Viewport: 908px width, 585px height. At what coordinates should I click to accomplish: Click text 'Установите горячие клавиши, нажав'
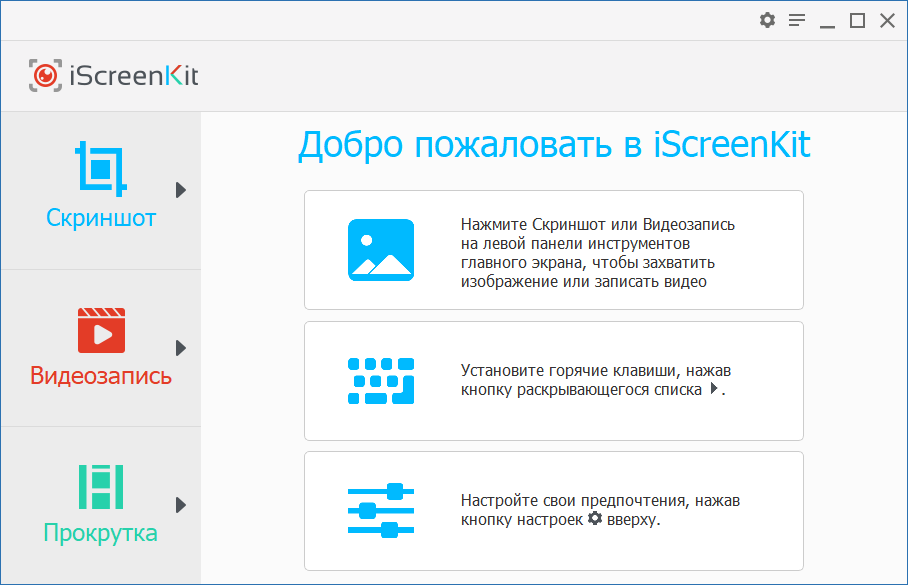tap(596, 370)
